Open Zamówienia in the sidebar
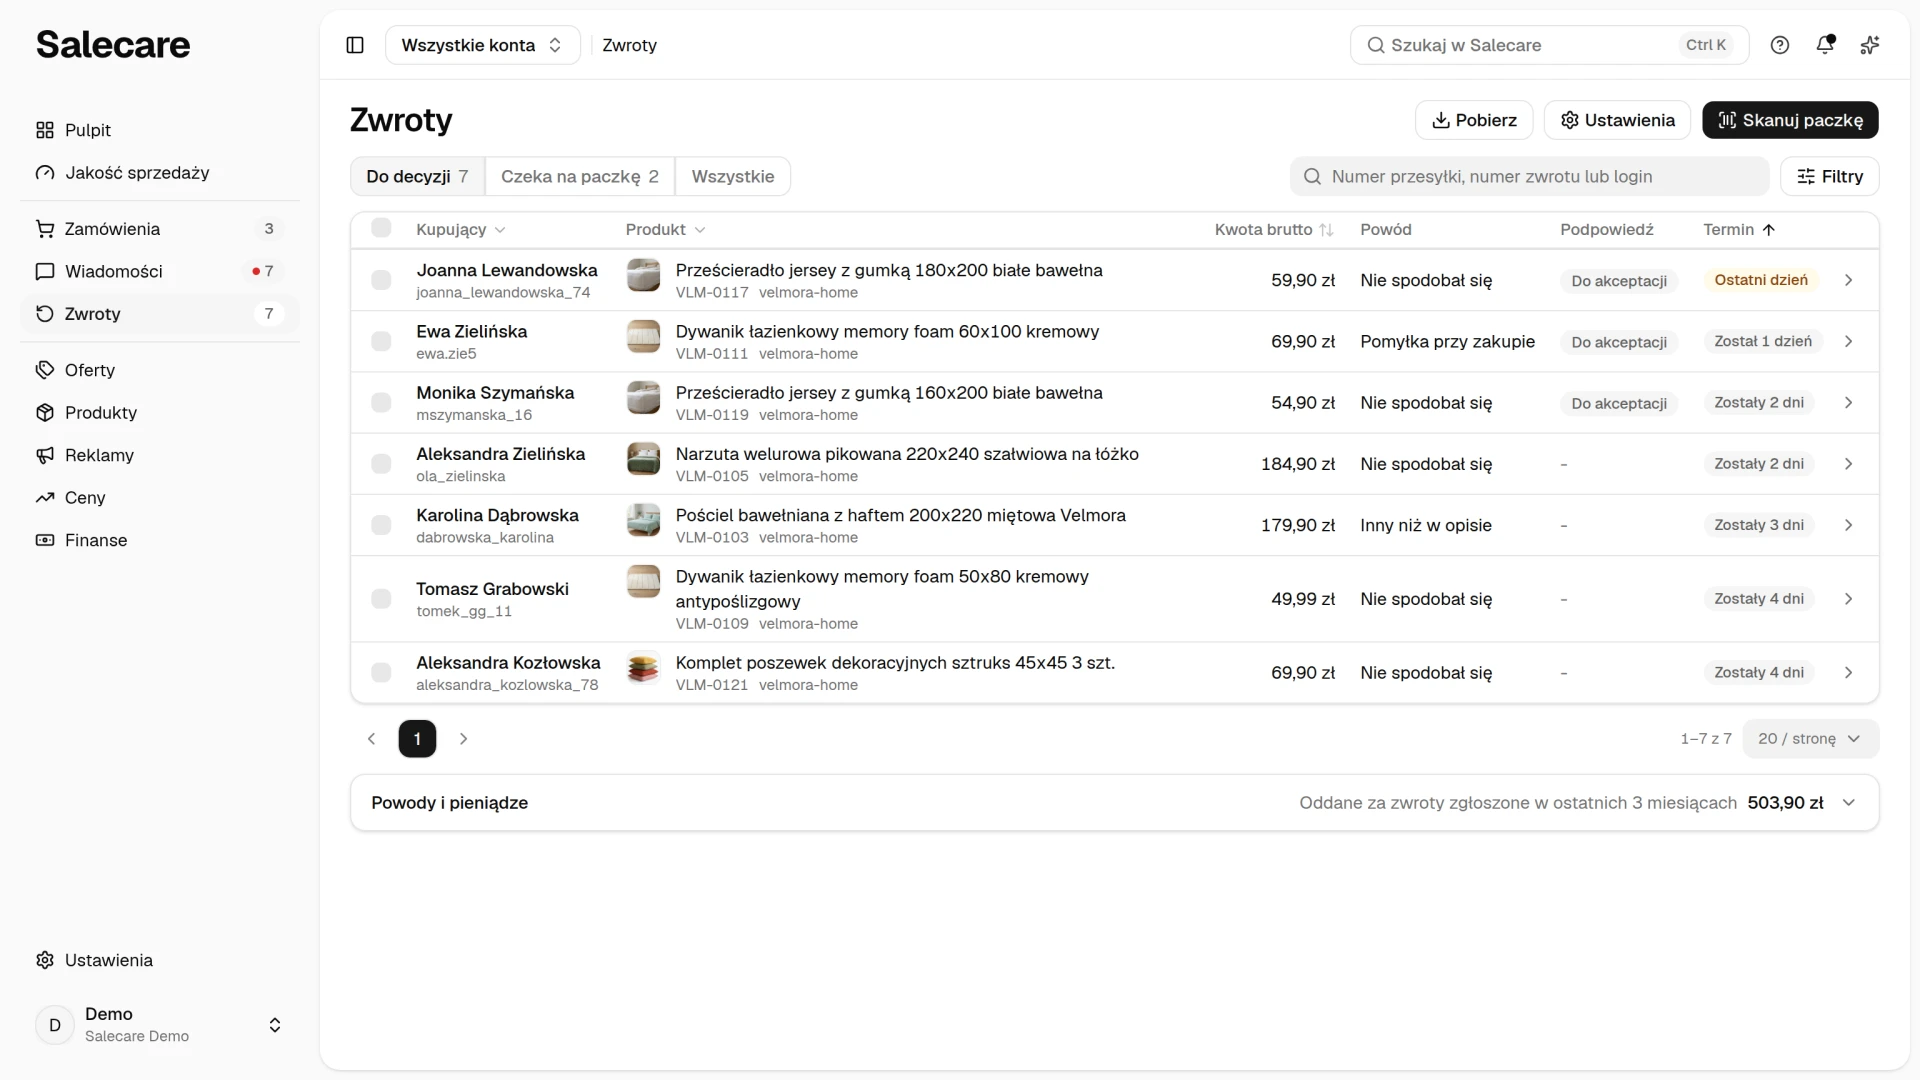The height and width of the screenshot is (1080, 1920). [160, 229]
